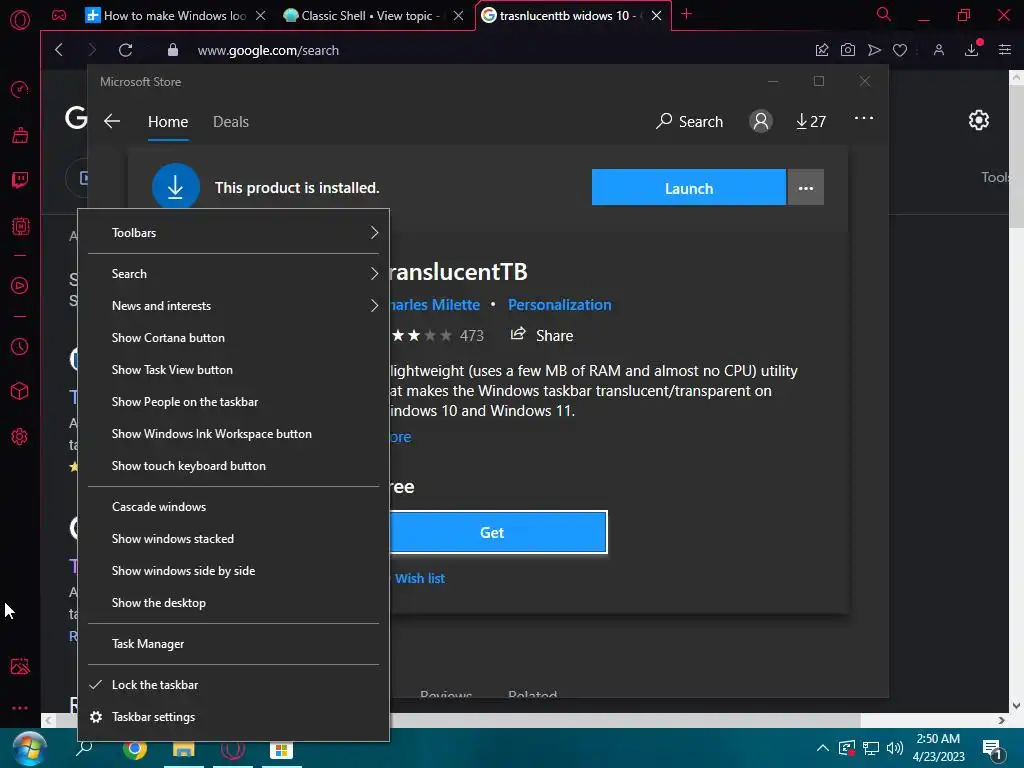Open the Home tab in Store
This screenshot has width=1024, height=768.
(x=168, y=121)
